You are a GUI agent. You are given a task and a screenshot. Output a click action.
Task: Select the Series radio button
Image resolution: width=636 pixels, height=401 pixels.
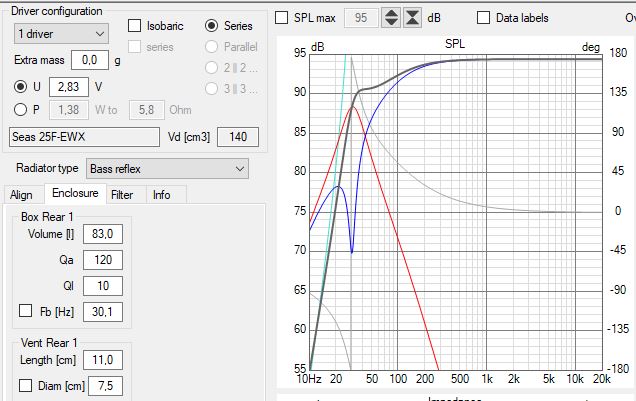click(x=212, y=25)
